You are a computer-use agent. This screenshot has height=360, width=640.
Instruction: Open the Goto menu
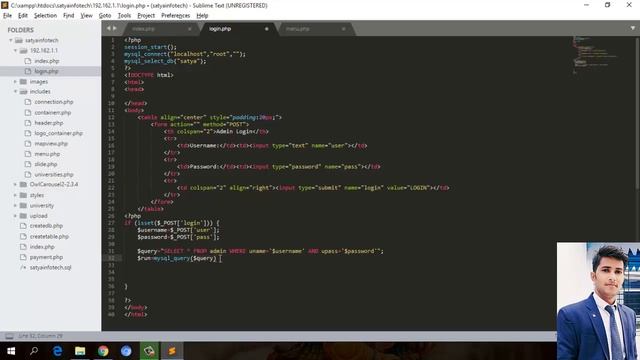point(105,16)
